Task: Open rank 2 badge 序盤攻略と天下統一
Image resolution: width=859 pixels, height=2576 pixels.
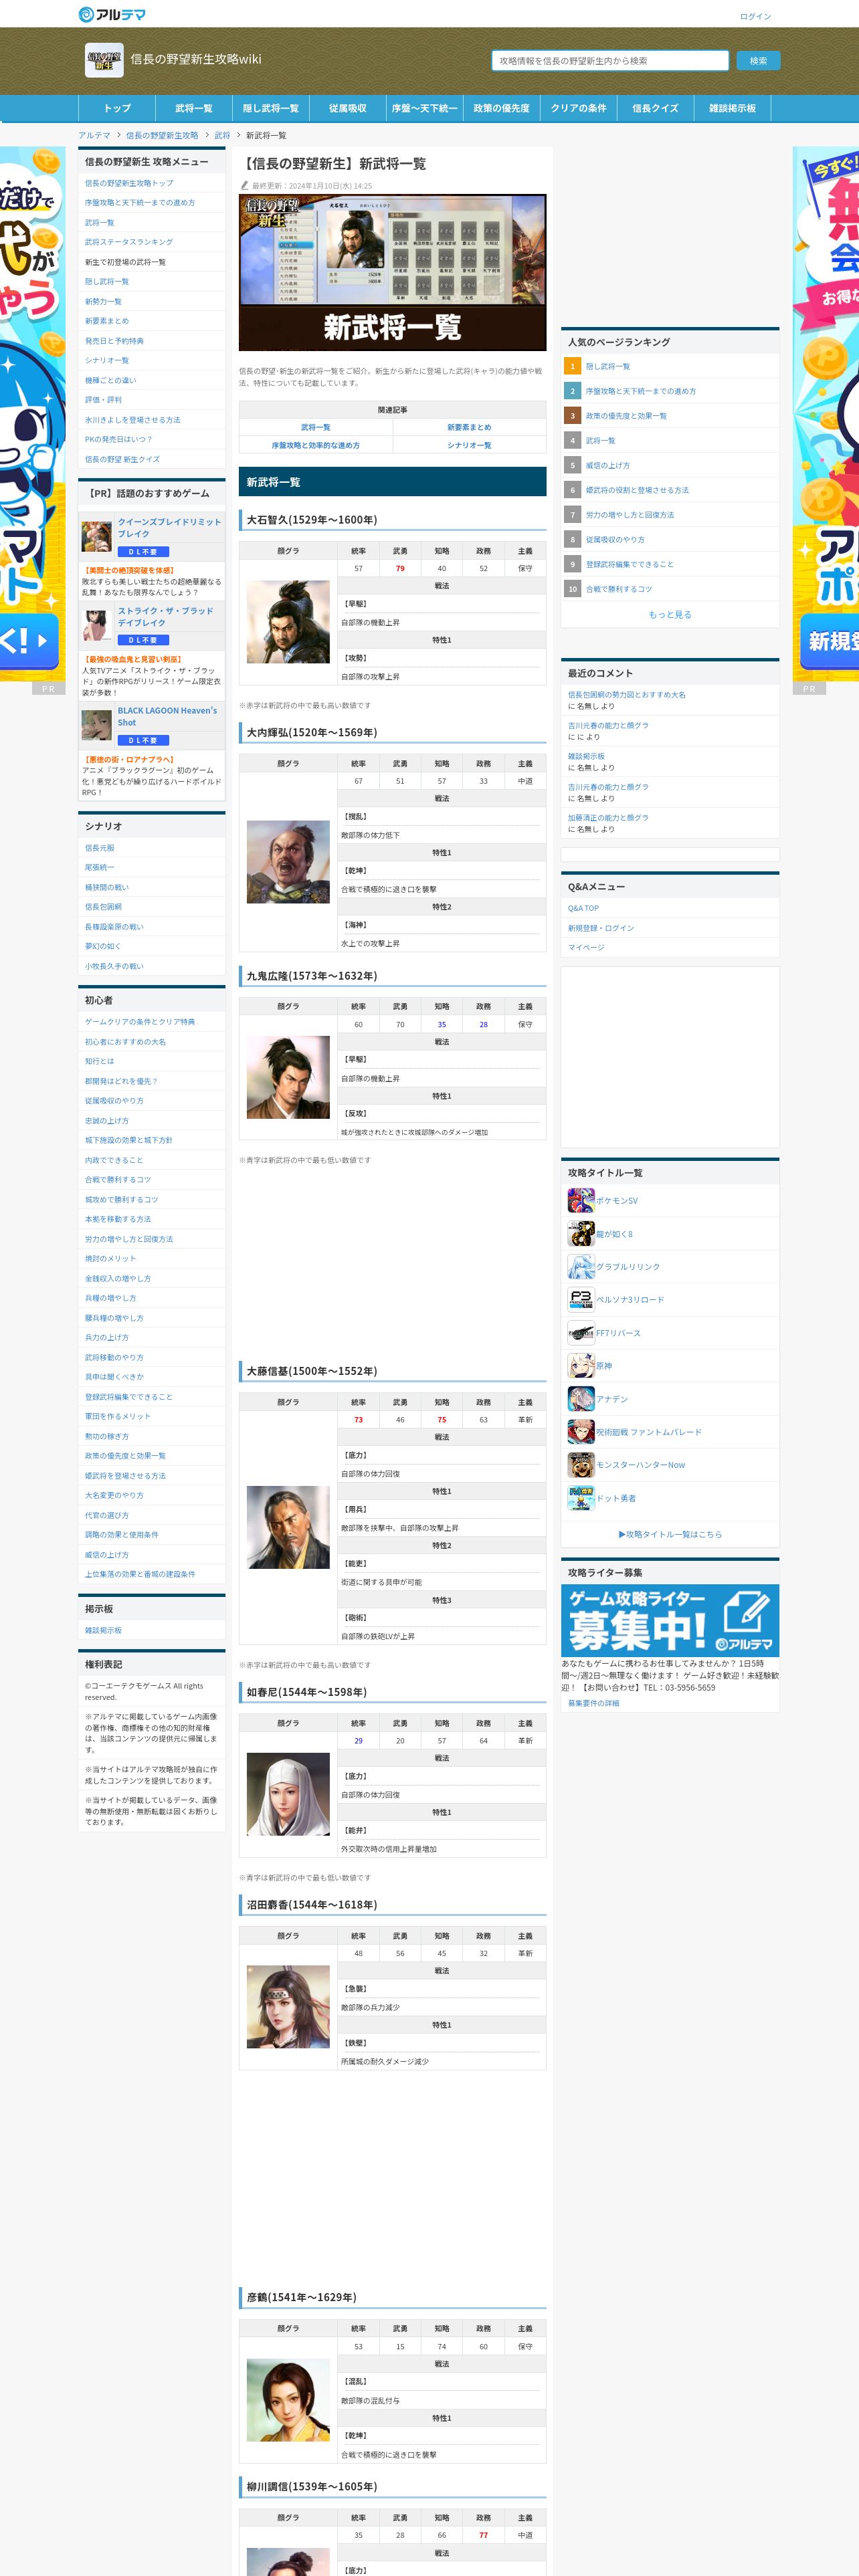Action: pyautogui.click(x=573, y=391)
